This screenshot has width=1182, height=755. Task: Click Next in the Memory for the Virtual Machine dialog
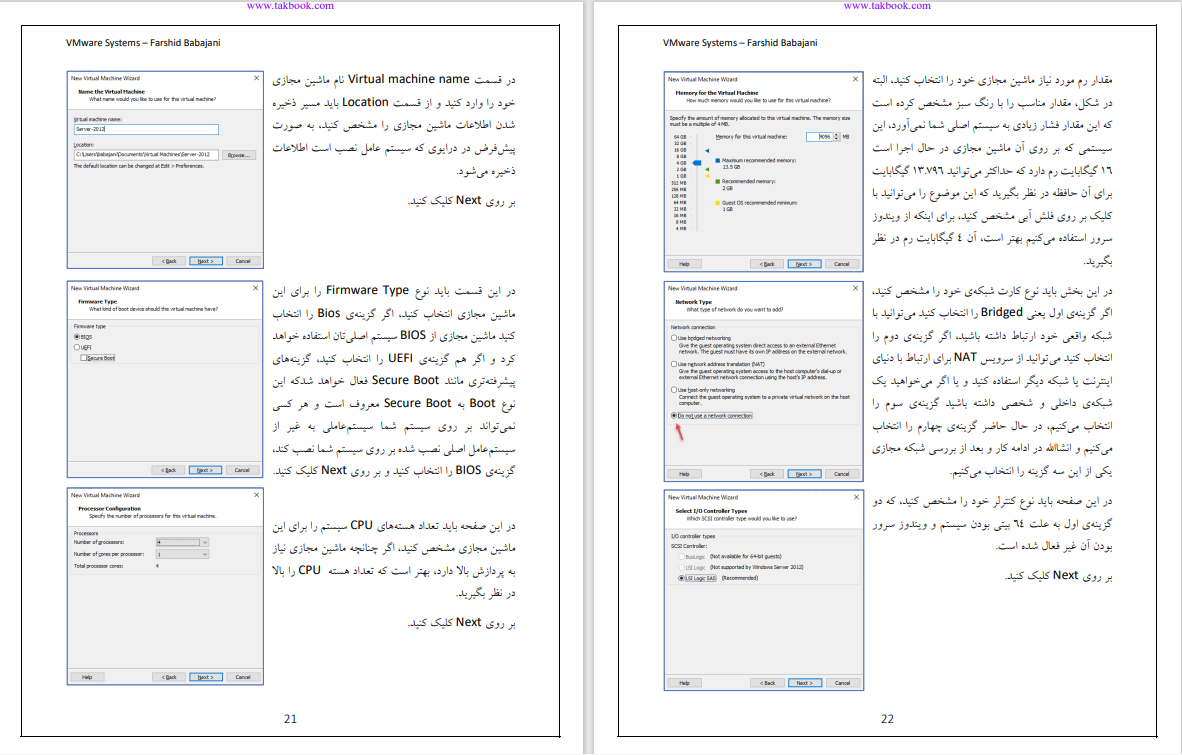coord(804,264)
